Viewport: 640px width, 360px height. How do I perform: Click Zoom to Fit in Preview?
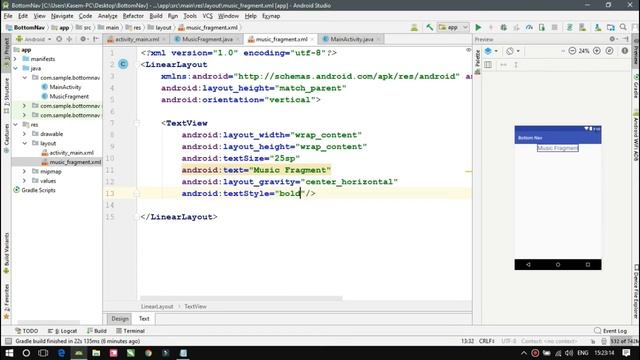coord(609,51)
